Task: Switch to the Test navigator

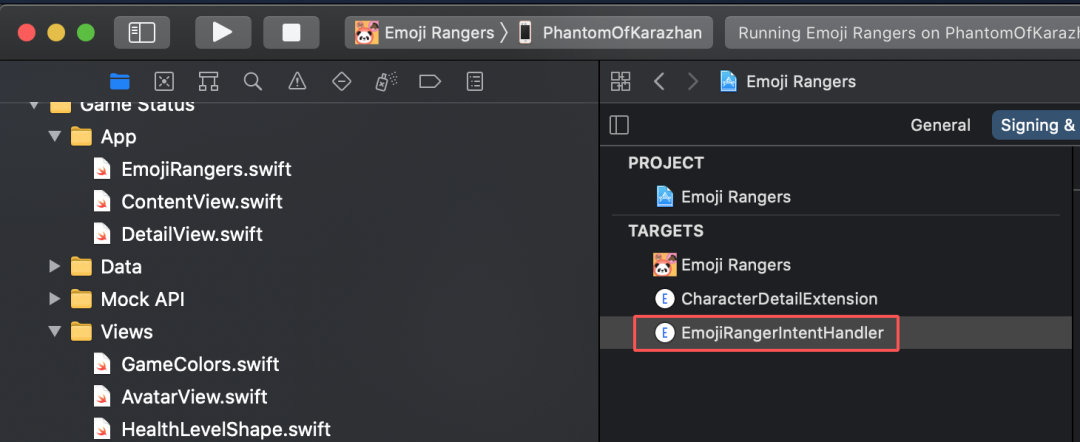Action: point(341,81)
